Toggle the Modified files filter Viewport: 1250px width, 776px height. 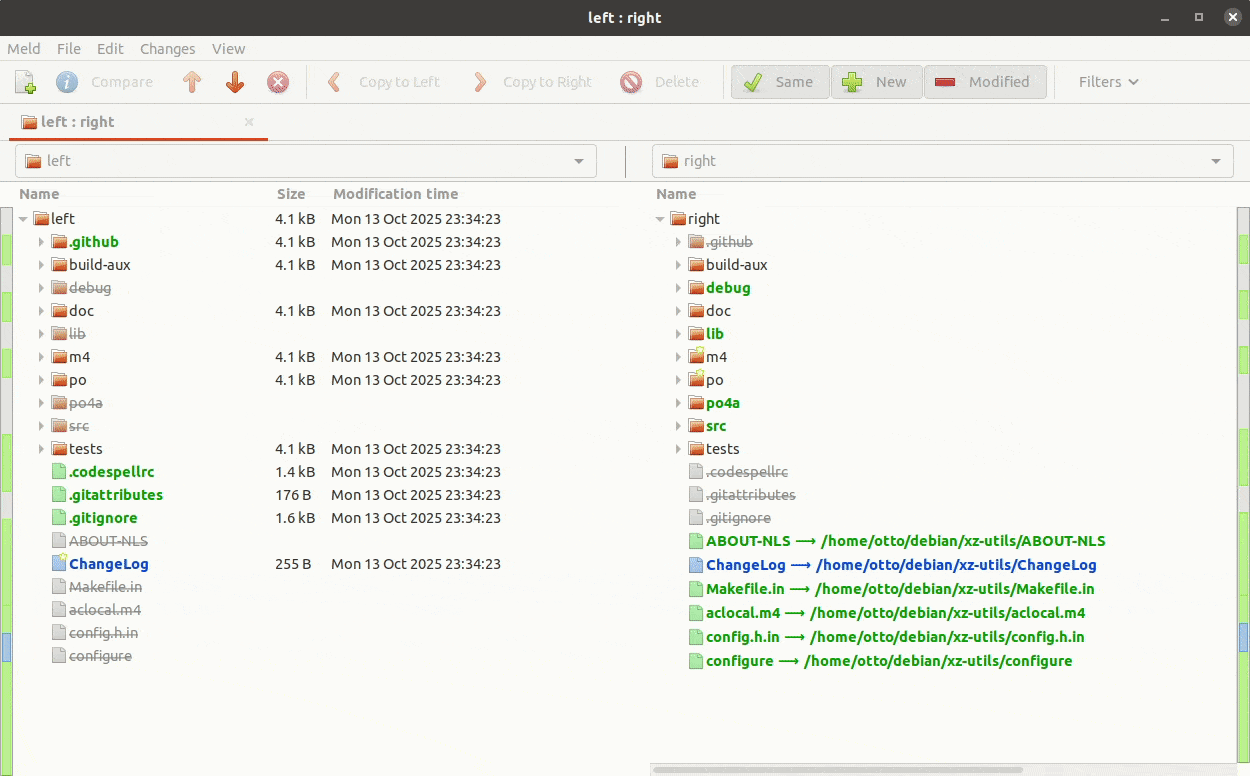click(x=985, y=82)
